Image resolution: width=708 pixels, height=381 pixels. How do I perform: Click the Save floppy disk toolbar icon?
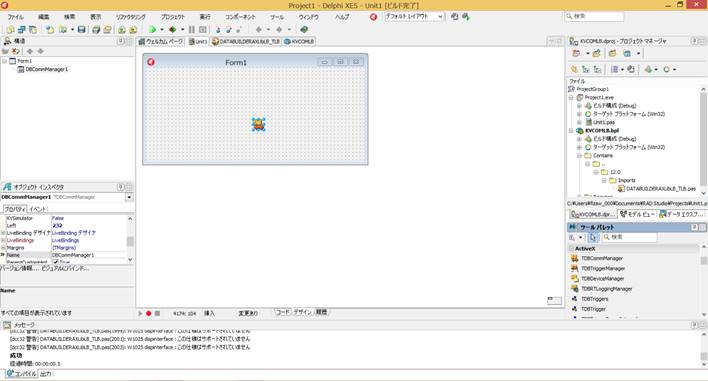pyautogui.click(x=81, y=29)
